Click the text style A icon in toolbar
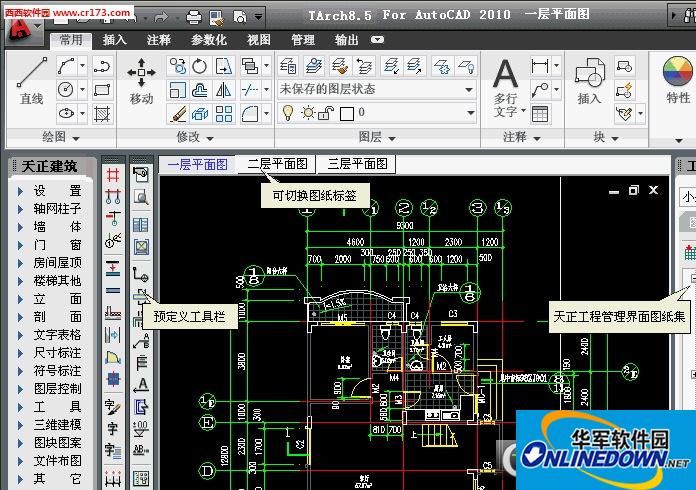 141,385
